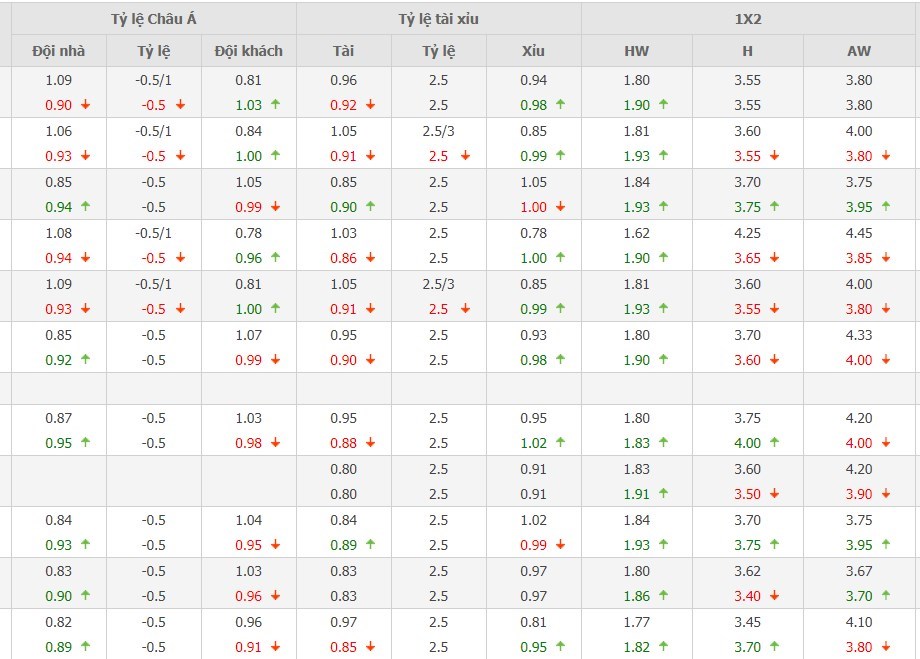Click the HW column header

pos(636,51)
